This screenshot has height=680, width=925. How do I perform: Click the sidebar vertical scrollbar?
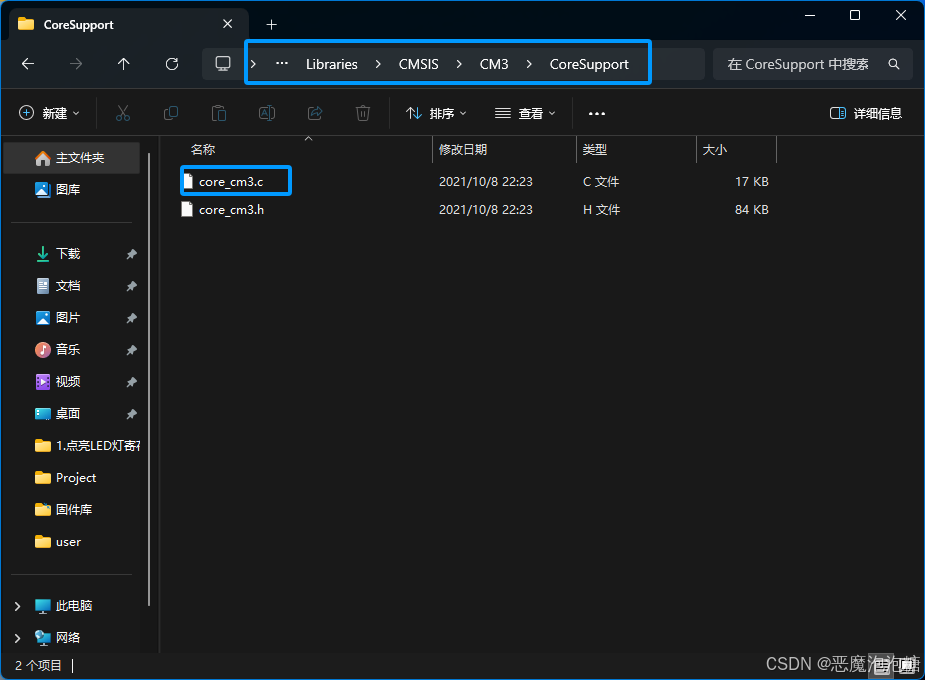[x=149, y=380]
